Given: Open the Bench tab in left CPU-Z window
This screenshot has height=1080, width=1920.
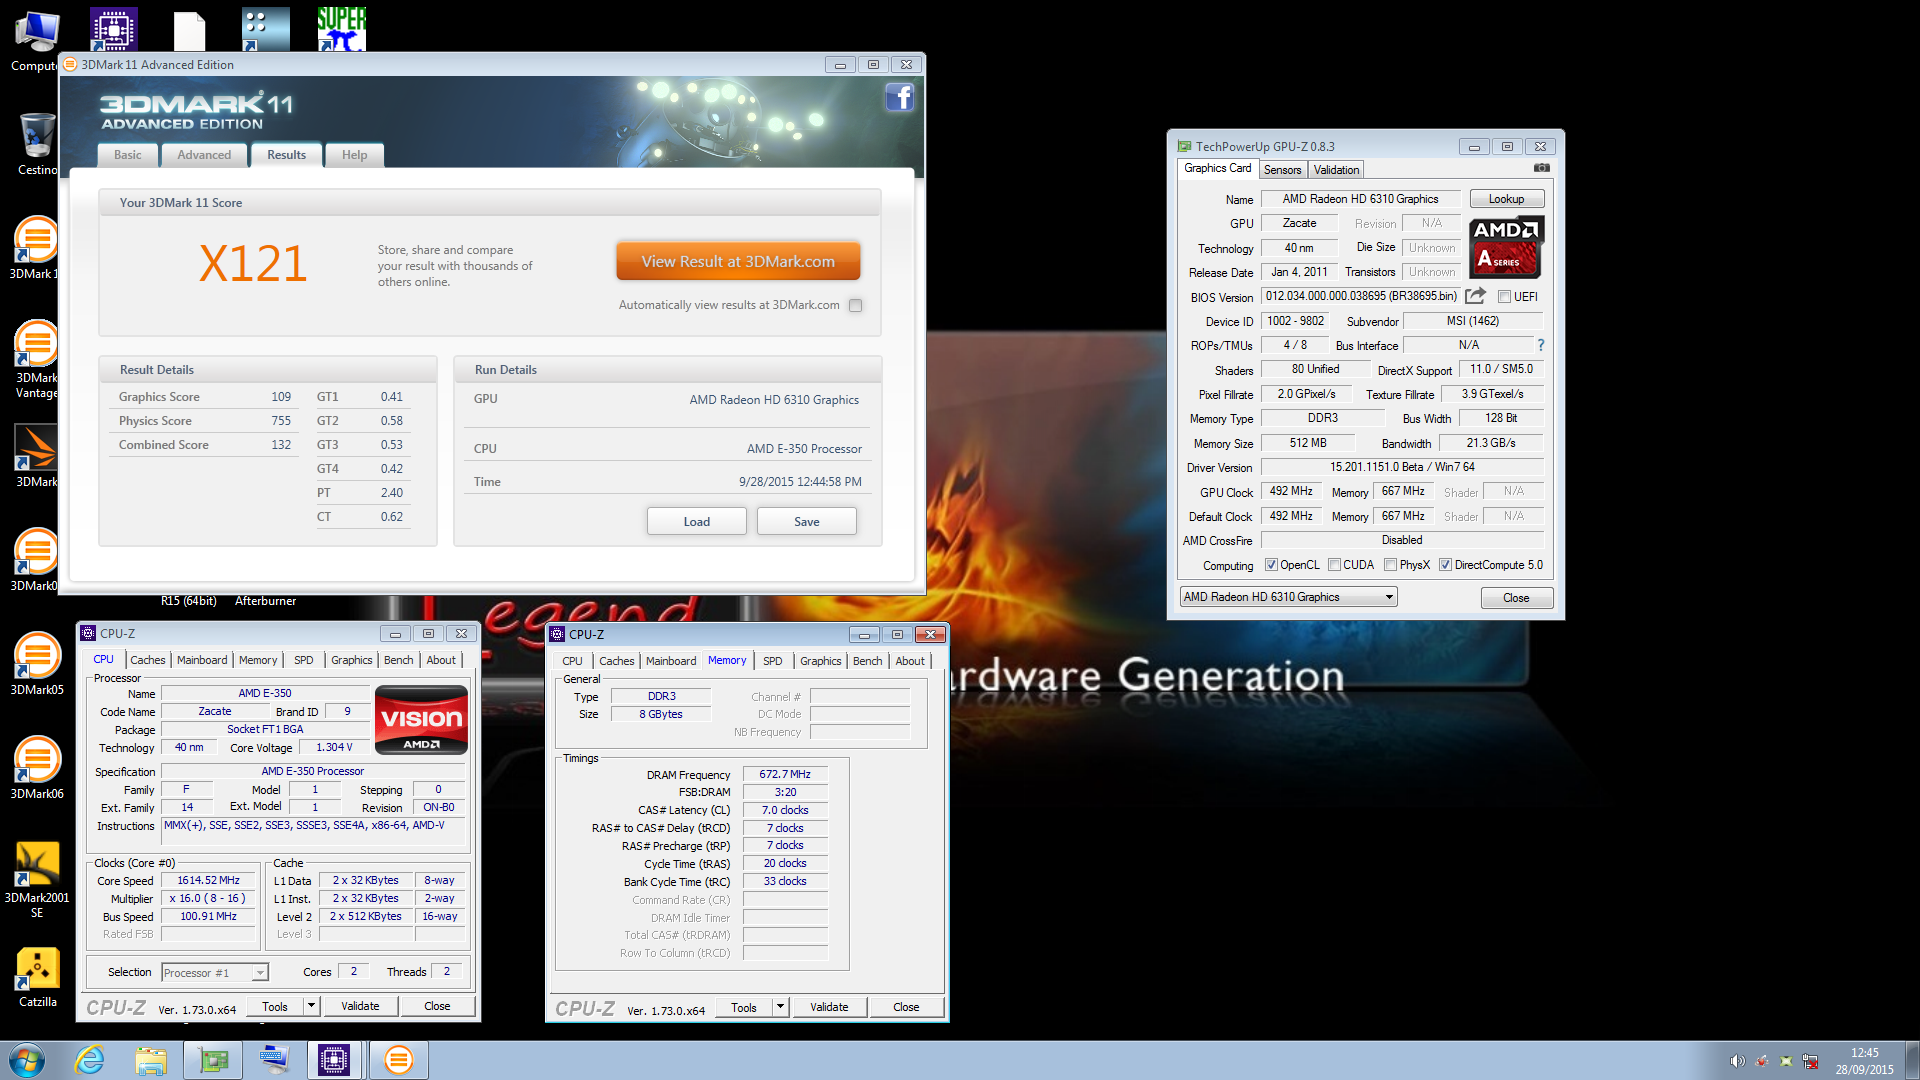Looking at the screenshot, I should click(x=398, y=660).
